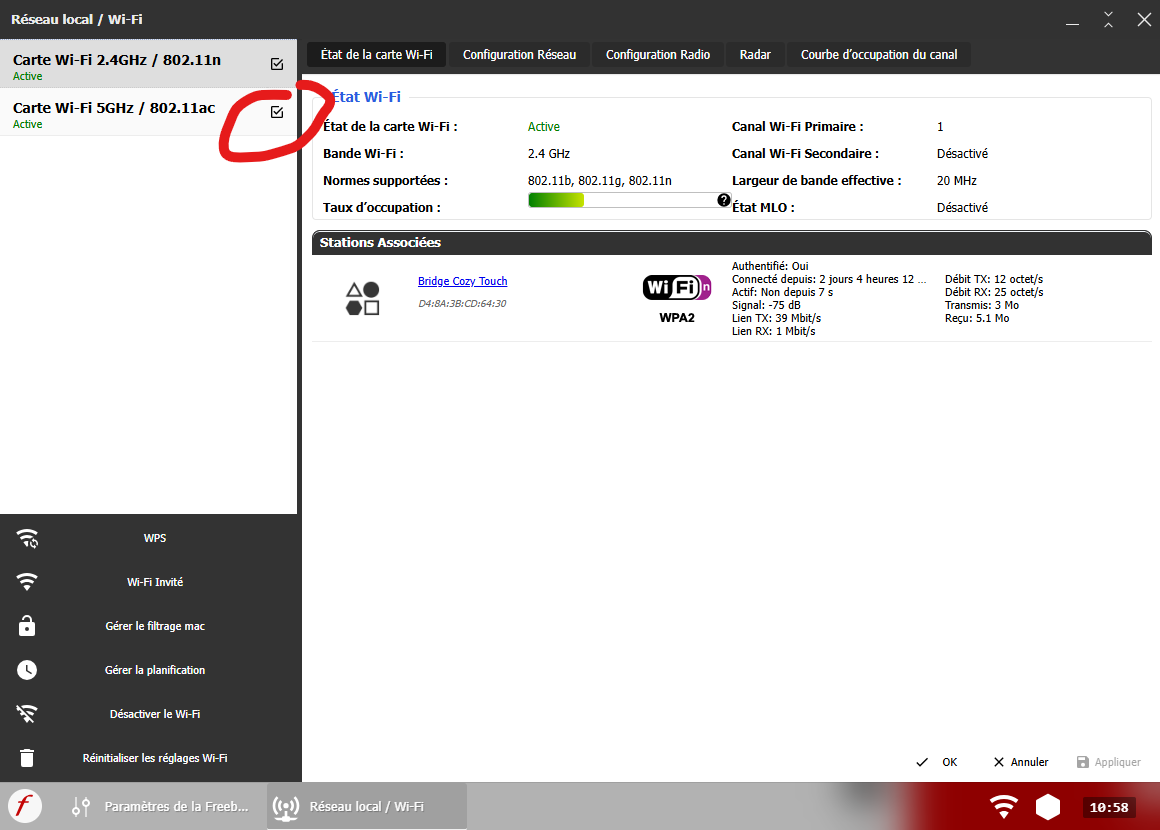Image resolution: width=1160 pixels, height=830 pixels.
Task: Open the Bridge Cozy Touch link
Action: pyautogui.click(x=462, y=282)
